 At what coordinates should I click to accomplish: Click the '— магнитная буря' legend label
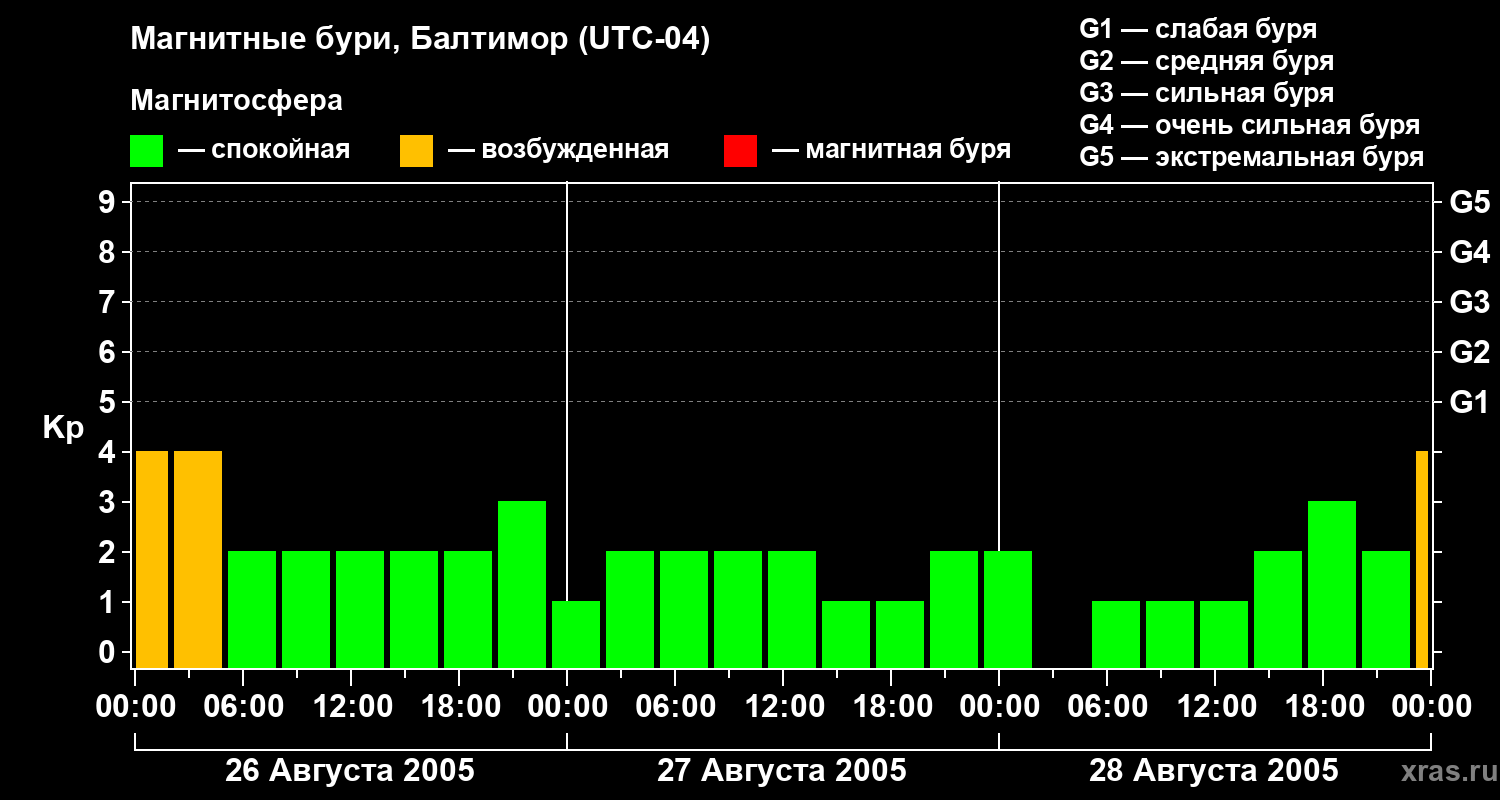pos(892,150)
